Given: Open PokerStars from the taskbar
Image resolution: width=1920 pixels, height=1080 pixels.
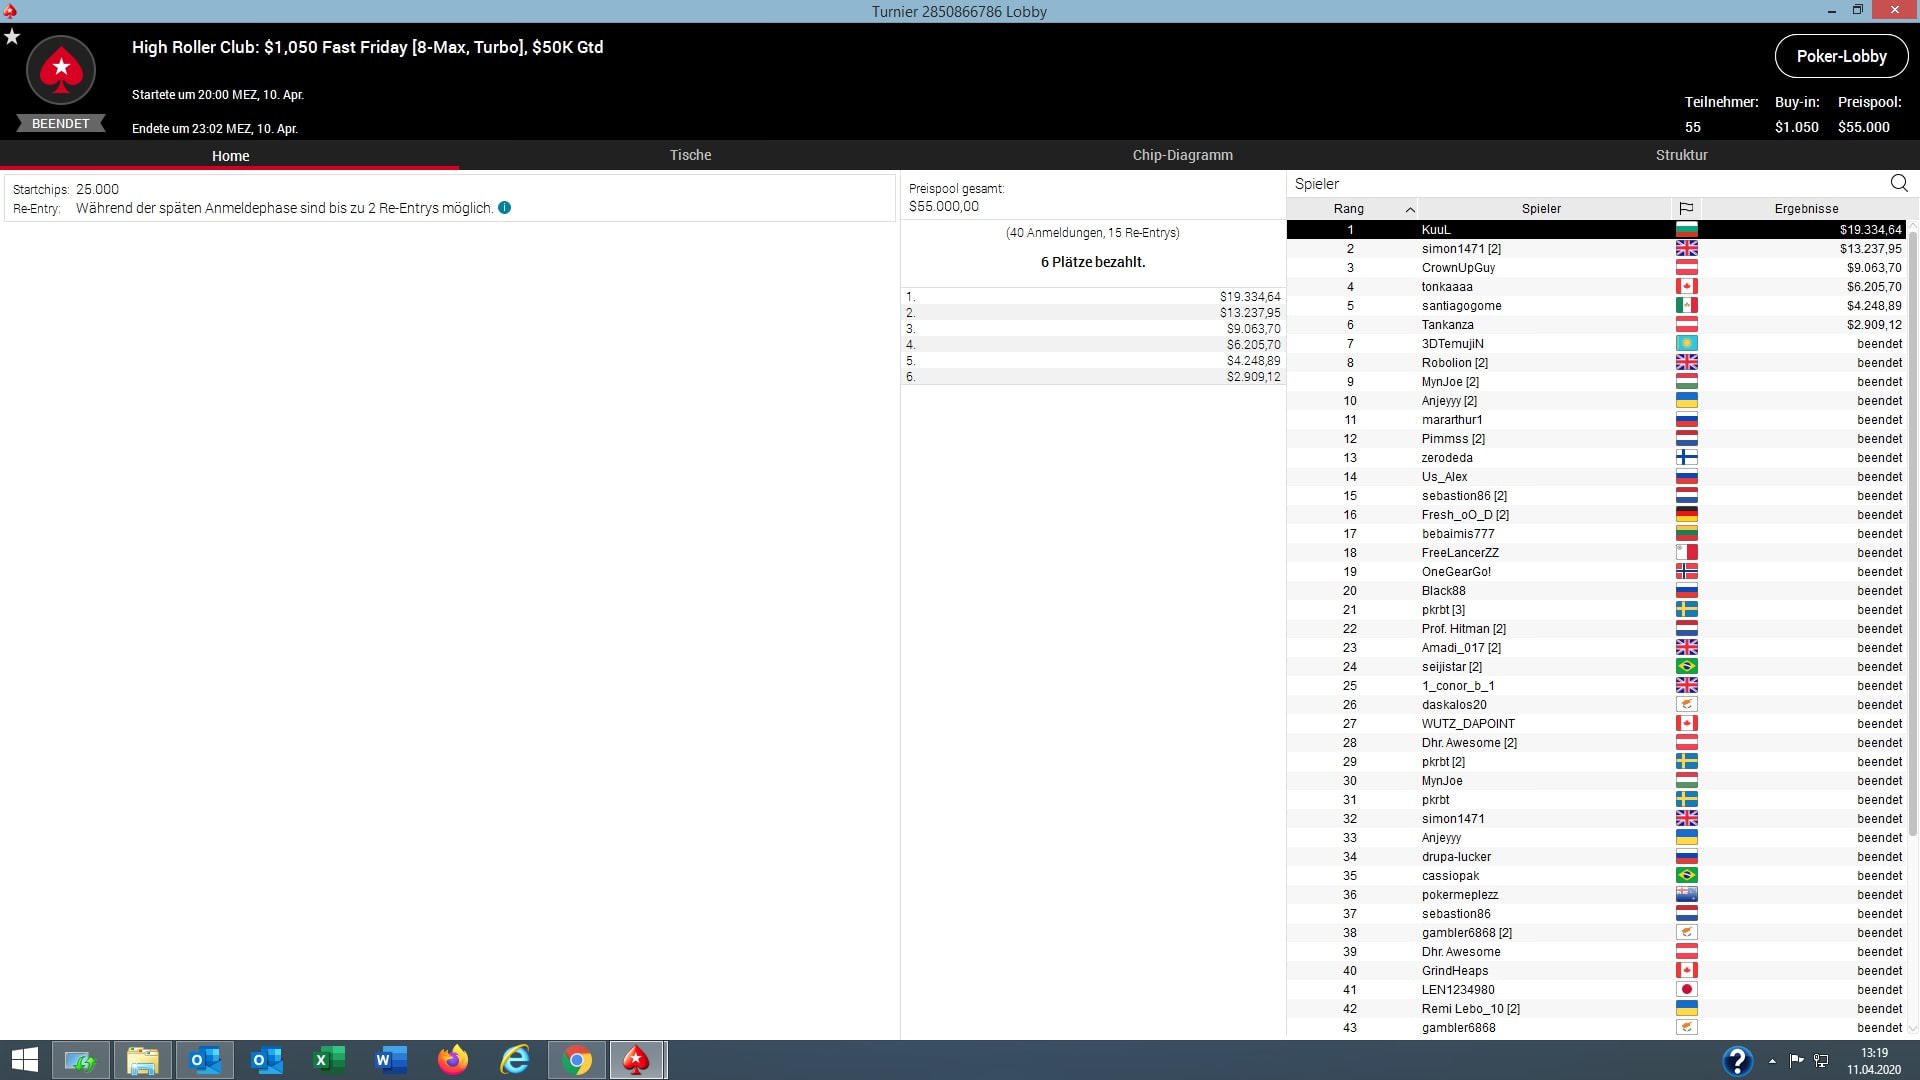Looking at the screenshot, I should 636,1060.
